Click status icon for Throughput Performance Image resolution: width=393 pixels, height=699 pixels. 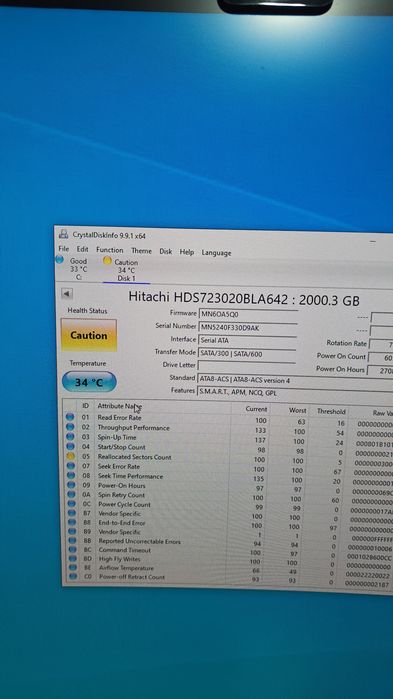[x=70, y=427]
